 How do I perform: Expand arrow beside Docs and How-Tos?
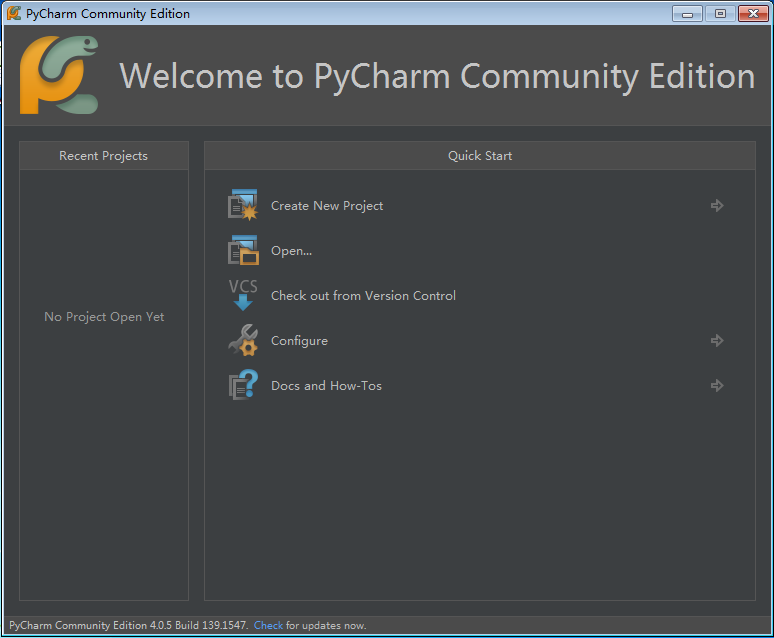pos(717,385)
